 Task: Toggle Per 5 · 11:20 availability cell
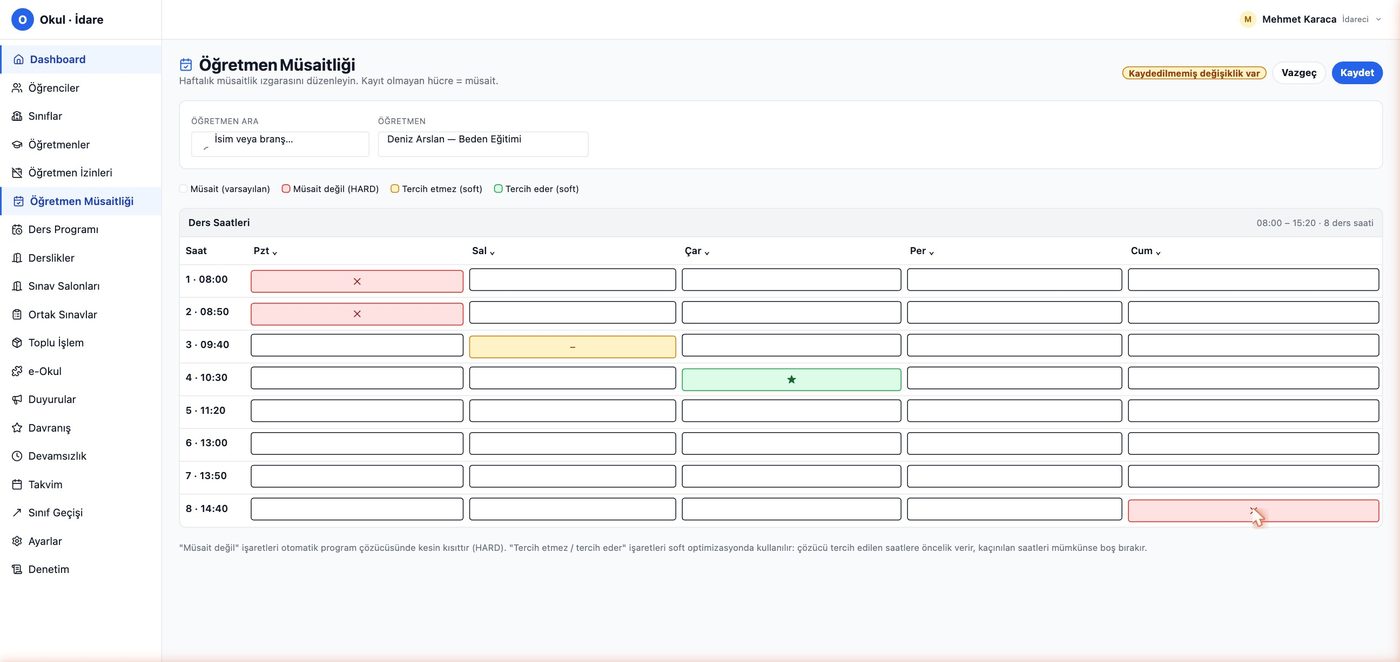pos(1015,412)
